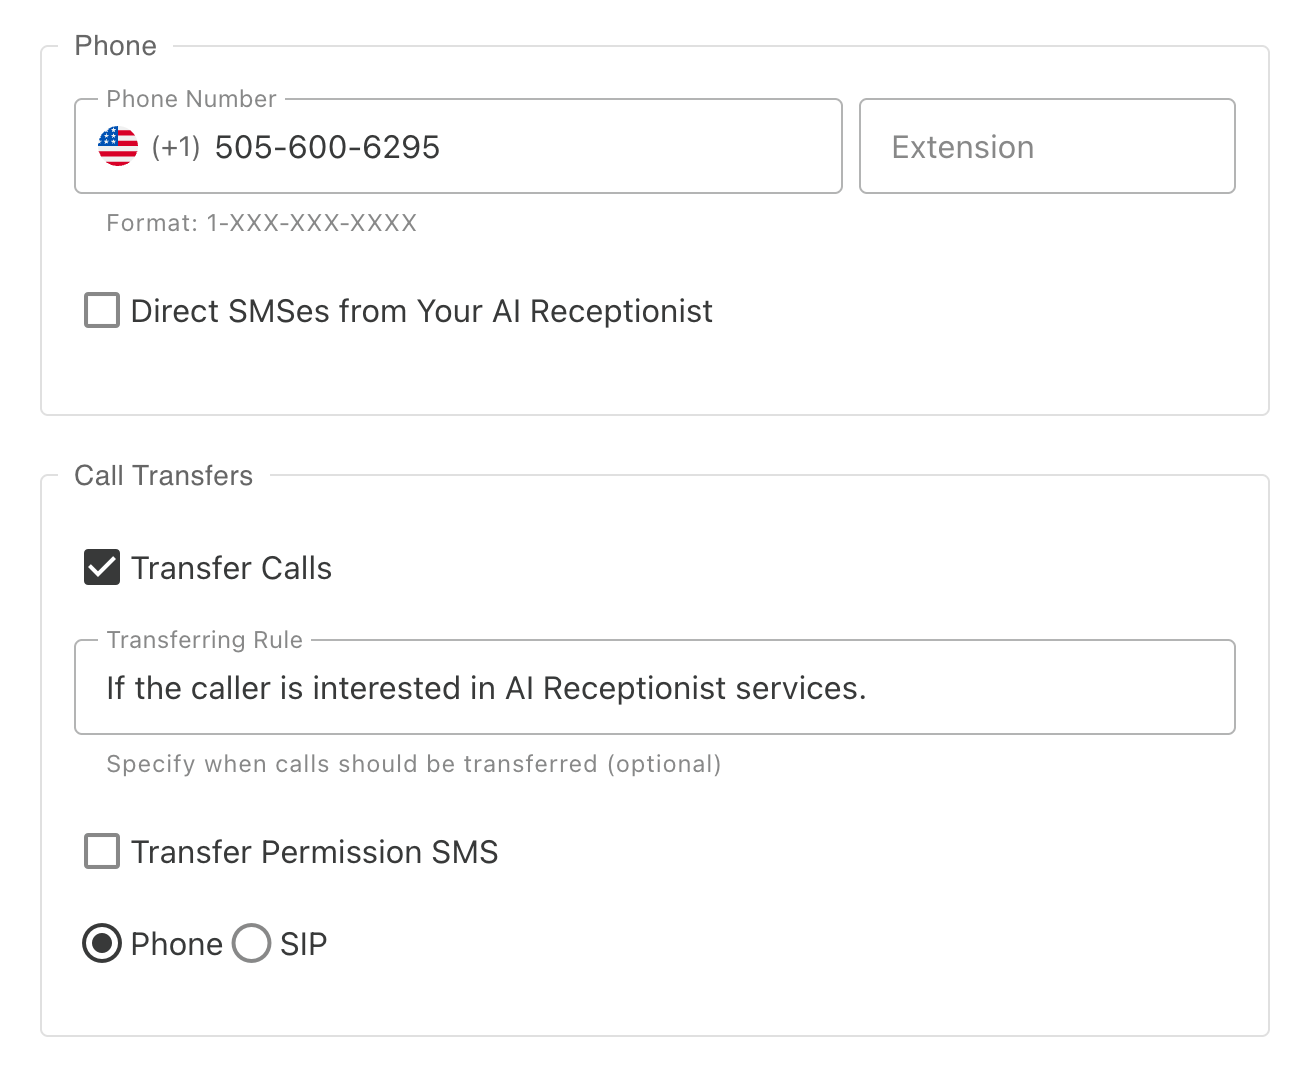
Task: Open the country flag picker for phone number
Action: pyautogui.click(x=117, y=146)
